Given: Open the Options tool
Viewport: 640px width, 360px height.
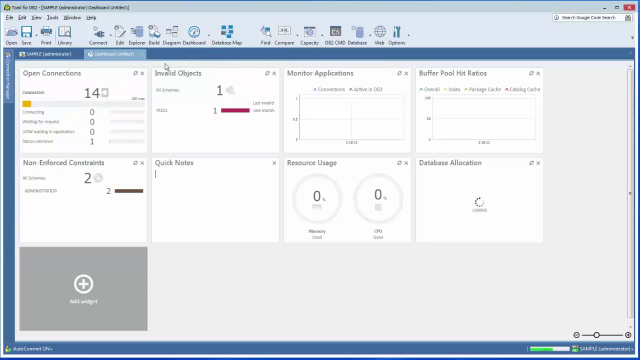Looking at the screenshot, I should pyautogui.click(x=397, y=35).
